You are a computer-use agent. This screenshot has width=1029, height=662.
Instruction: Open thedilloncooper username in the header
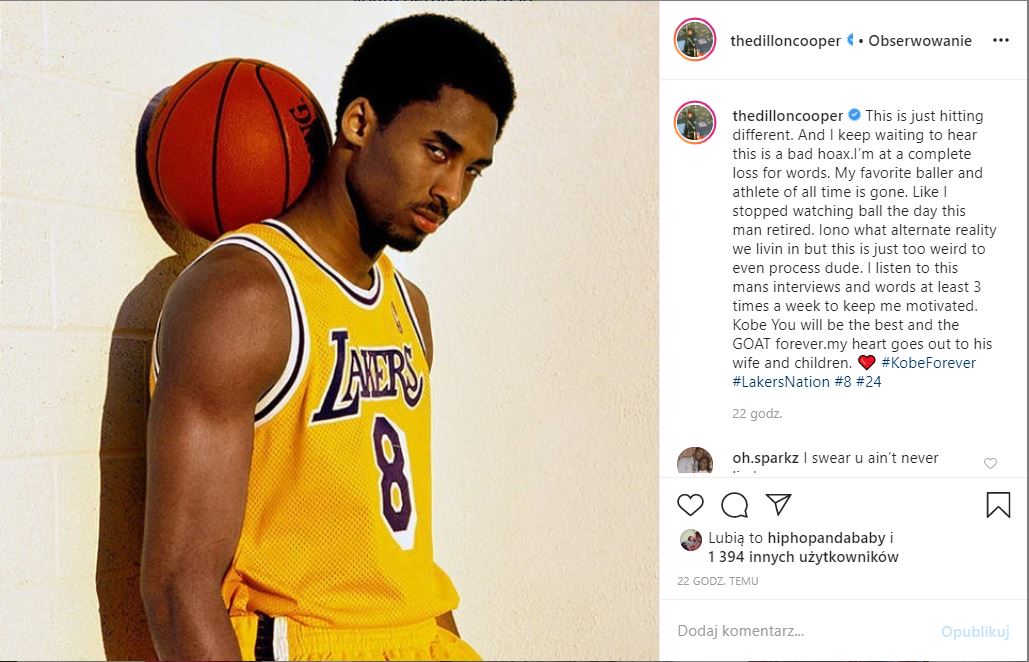coord(785,41)
